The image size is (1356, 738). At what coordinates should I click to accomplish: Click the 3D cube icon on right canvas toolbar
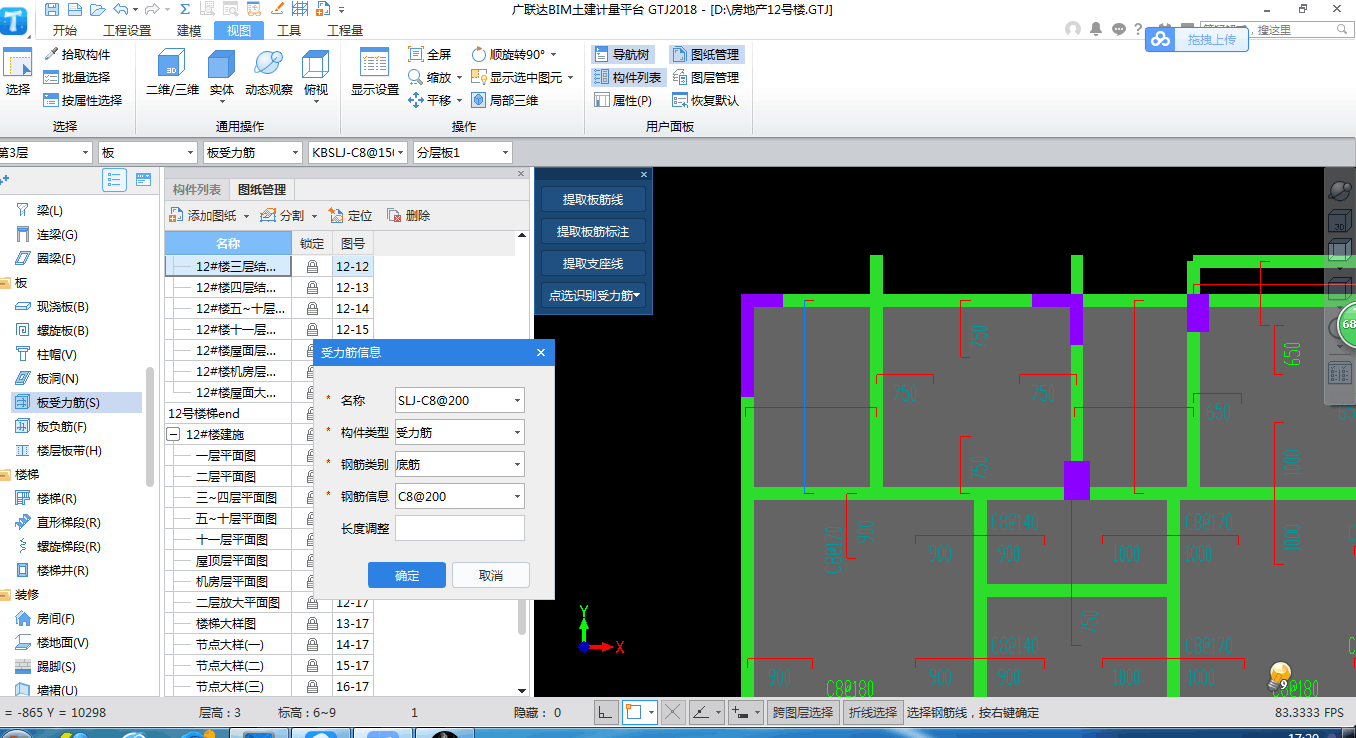click(x=1339, y=223)
